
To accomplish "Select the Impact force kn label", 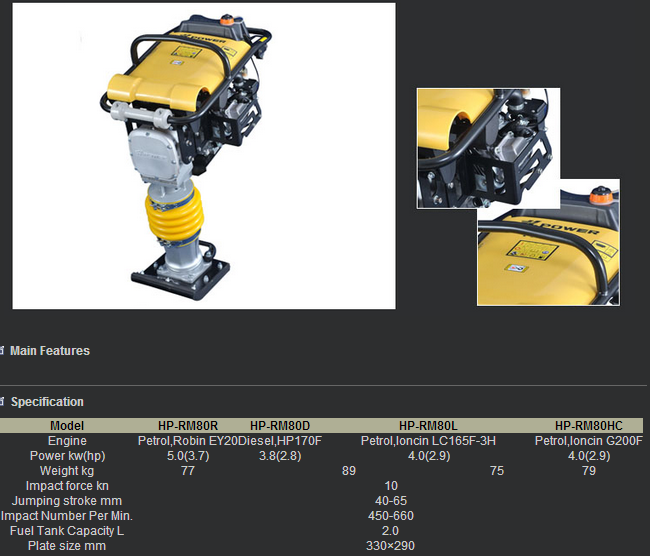I will click(x=67, y=486).
